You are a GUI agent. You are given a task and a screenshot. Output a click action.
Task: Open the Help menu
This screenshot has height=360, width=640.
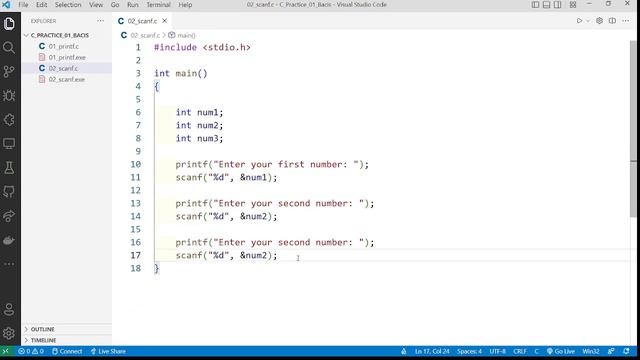click(185, 5)
